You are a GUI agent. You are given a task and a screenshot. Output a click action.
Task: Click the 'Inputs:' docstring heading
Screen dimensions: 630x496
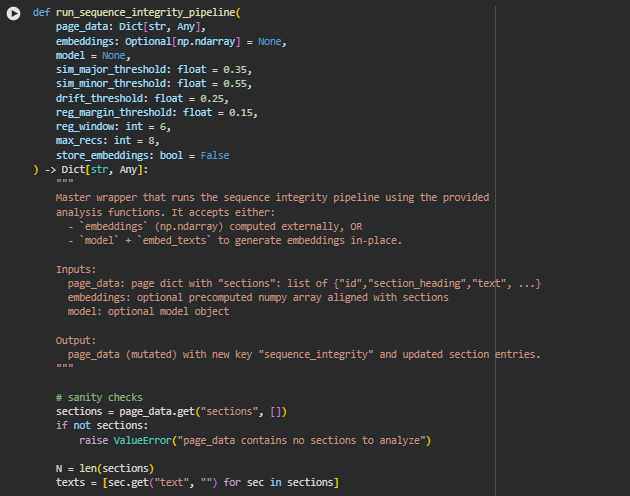(x=76, y=270)
